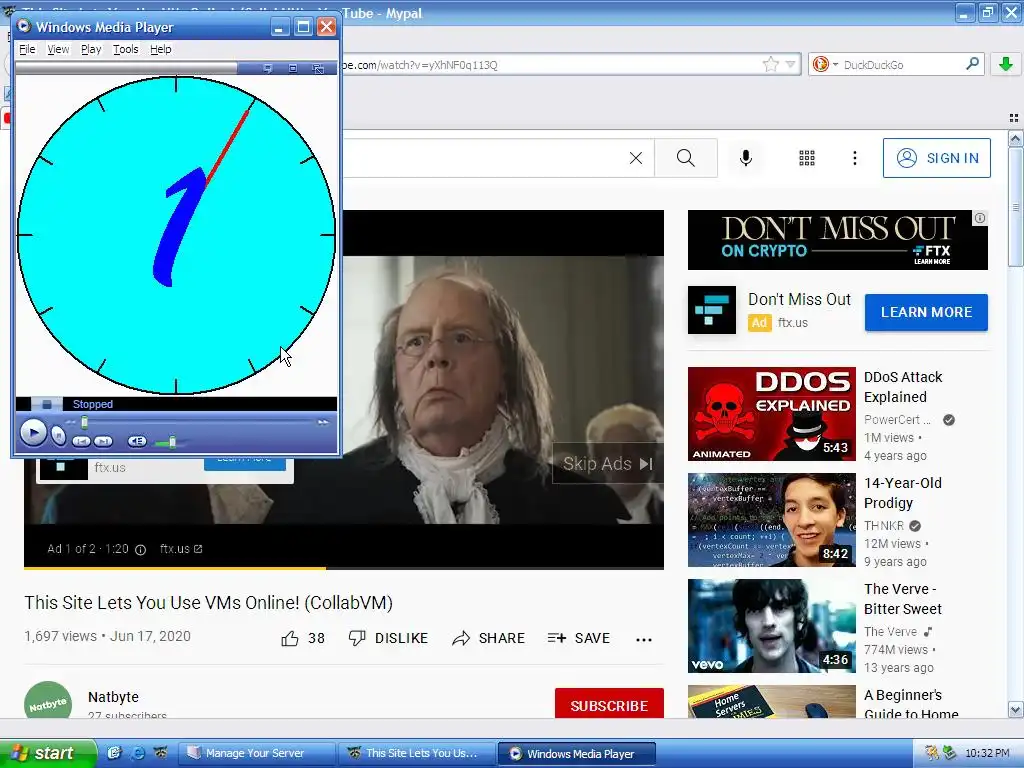Click the SHARE button

pyautogui.click(x=488, y=638)
